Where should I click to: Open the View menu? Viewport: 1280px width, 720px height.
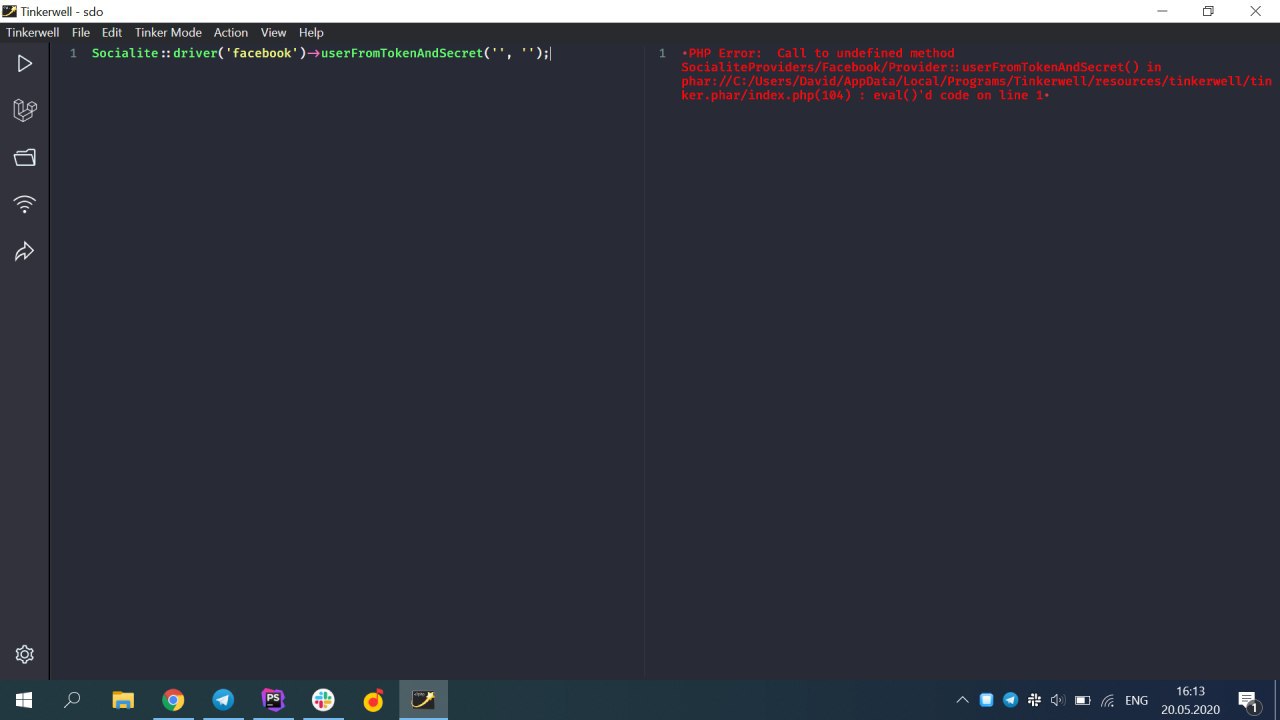pyautogui.click(x=273, y=32)
